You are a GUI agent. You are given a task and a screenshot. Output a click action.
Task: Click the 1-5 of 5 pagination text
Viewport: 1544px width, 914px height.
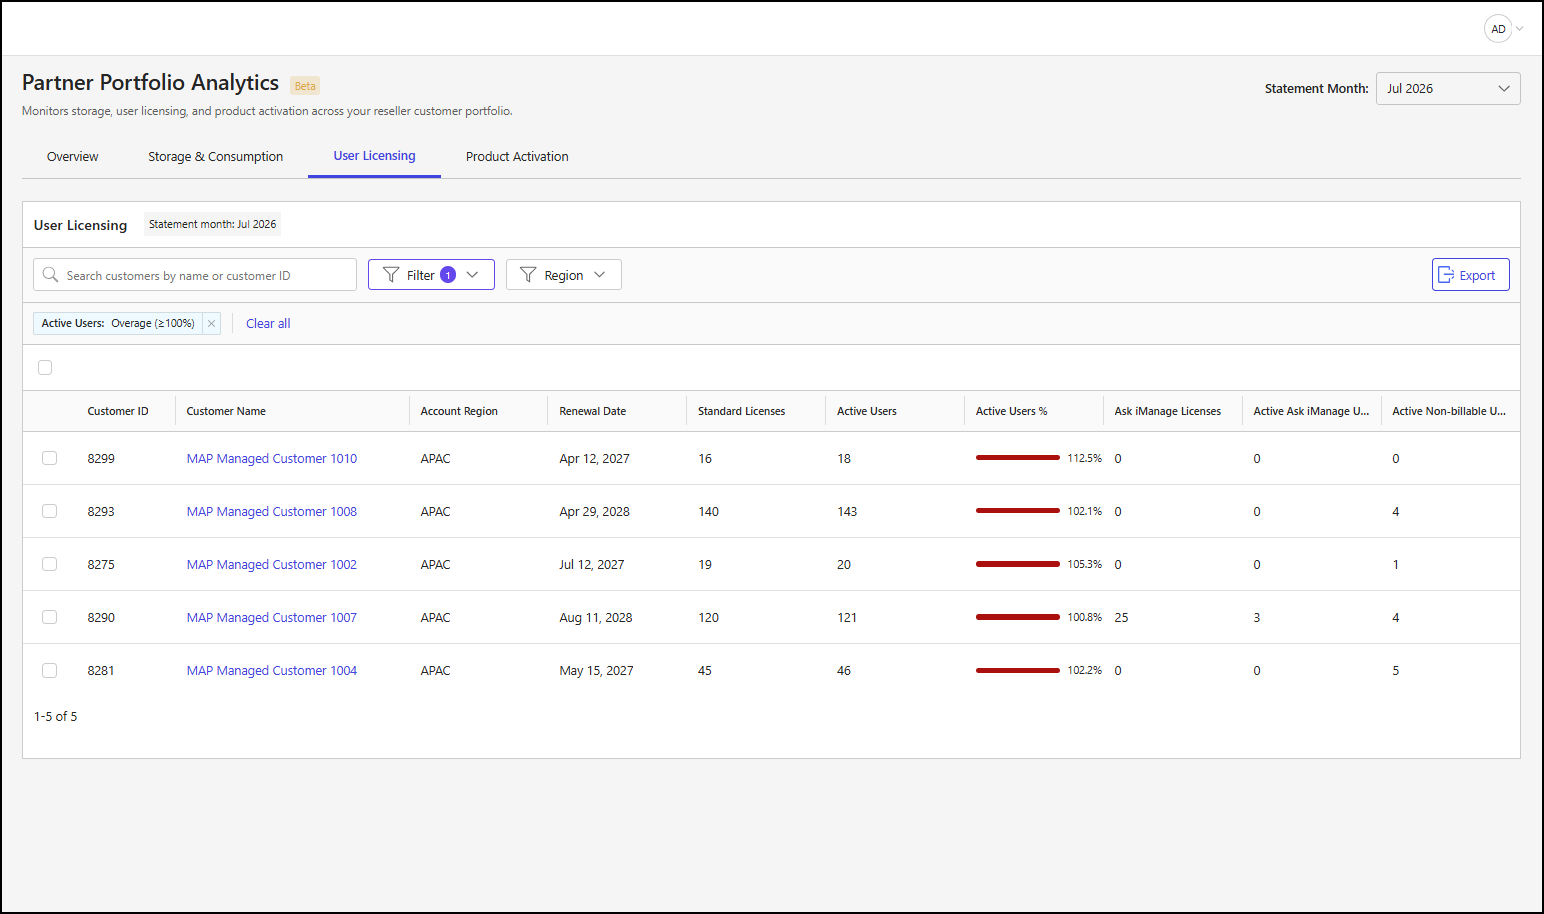coord(56,716)
